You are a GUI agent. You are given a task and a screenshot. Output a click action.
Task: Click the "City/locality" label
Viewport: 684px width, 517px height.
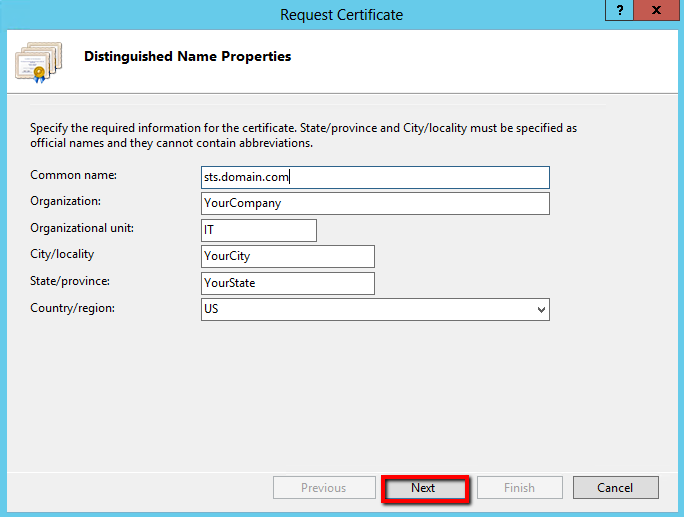(62, 254)
